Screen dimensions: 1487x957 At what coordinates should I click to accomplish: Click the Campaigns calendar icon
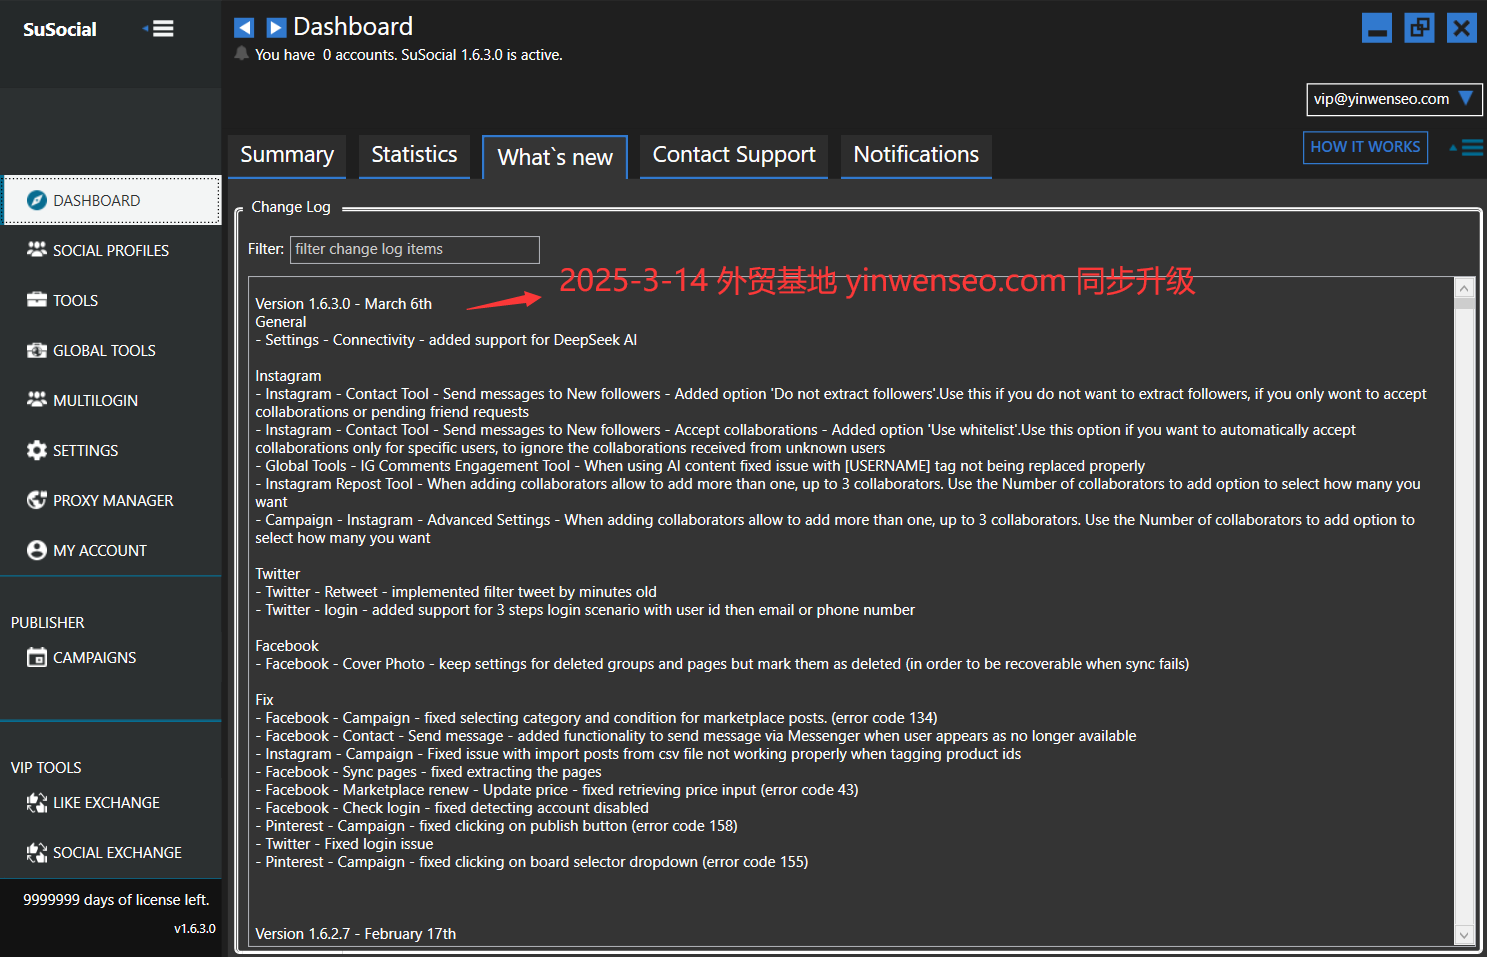tap(37, 657)
